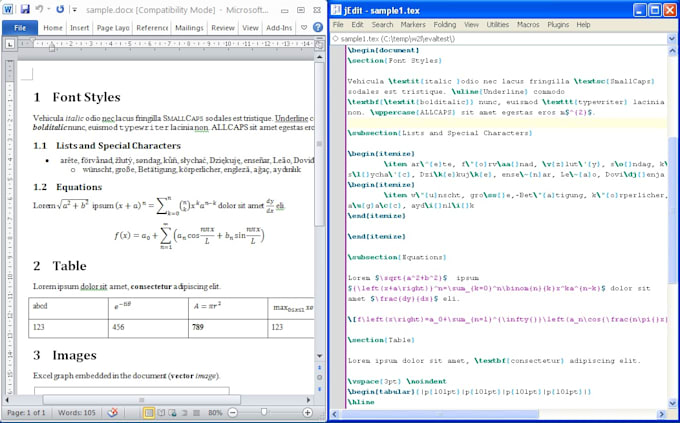Click the Words: 105 count in status bar
This screenshot has width=680, height=423.
(x=78, y=412)
